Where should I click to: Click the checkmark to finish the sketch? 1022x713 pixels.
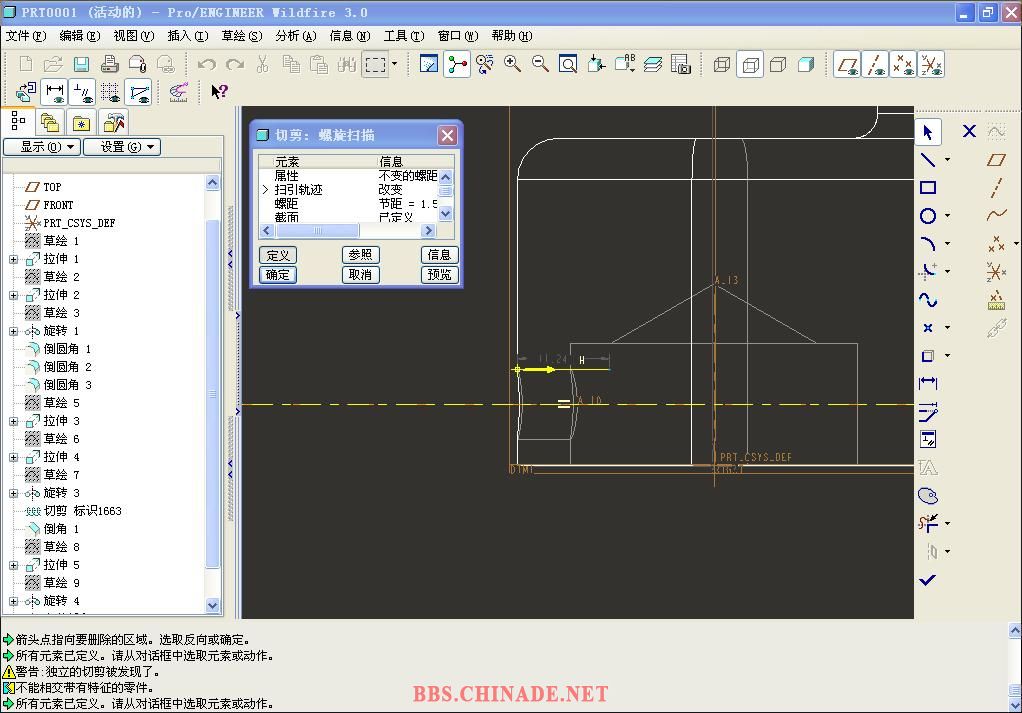(928, 580)
